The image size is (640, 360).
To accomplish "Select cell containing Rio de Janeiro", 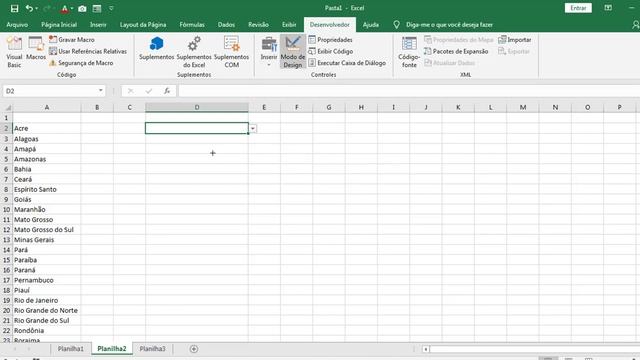I will 47,300.
